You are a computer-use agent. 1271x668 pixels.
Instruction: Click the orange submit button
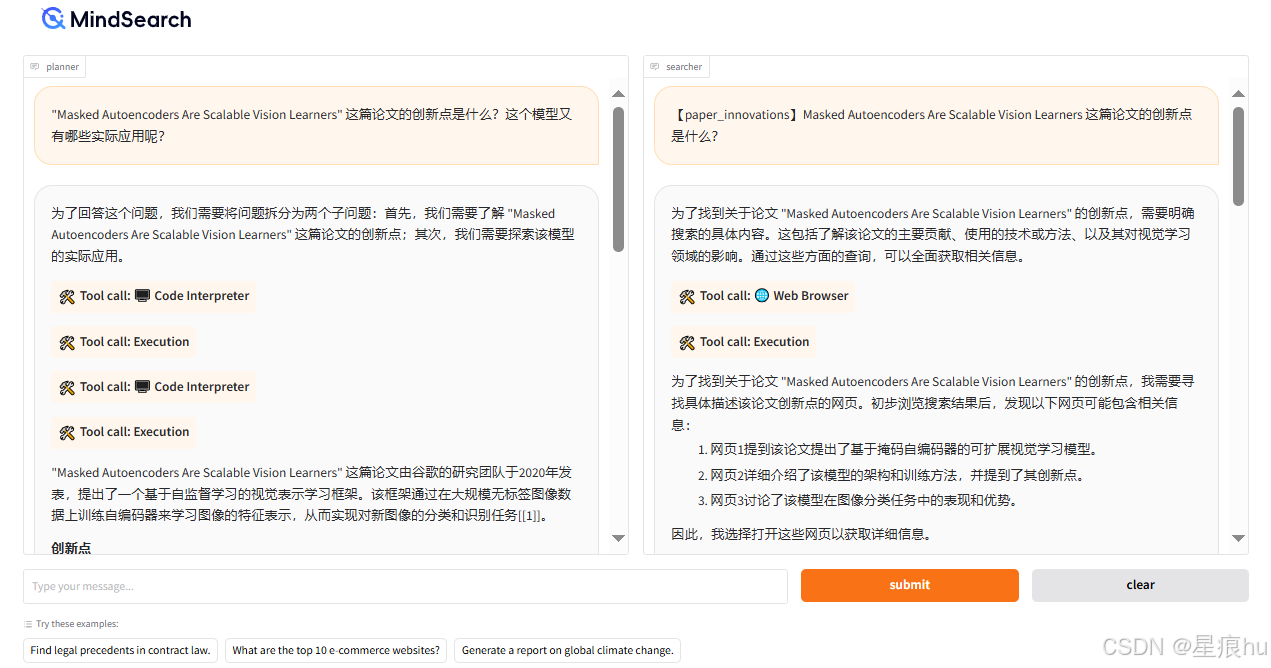coord(909,585)
